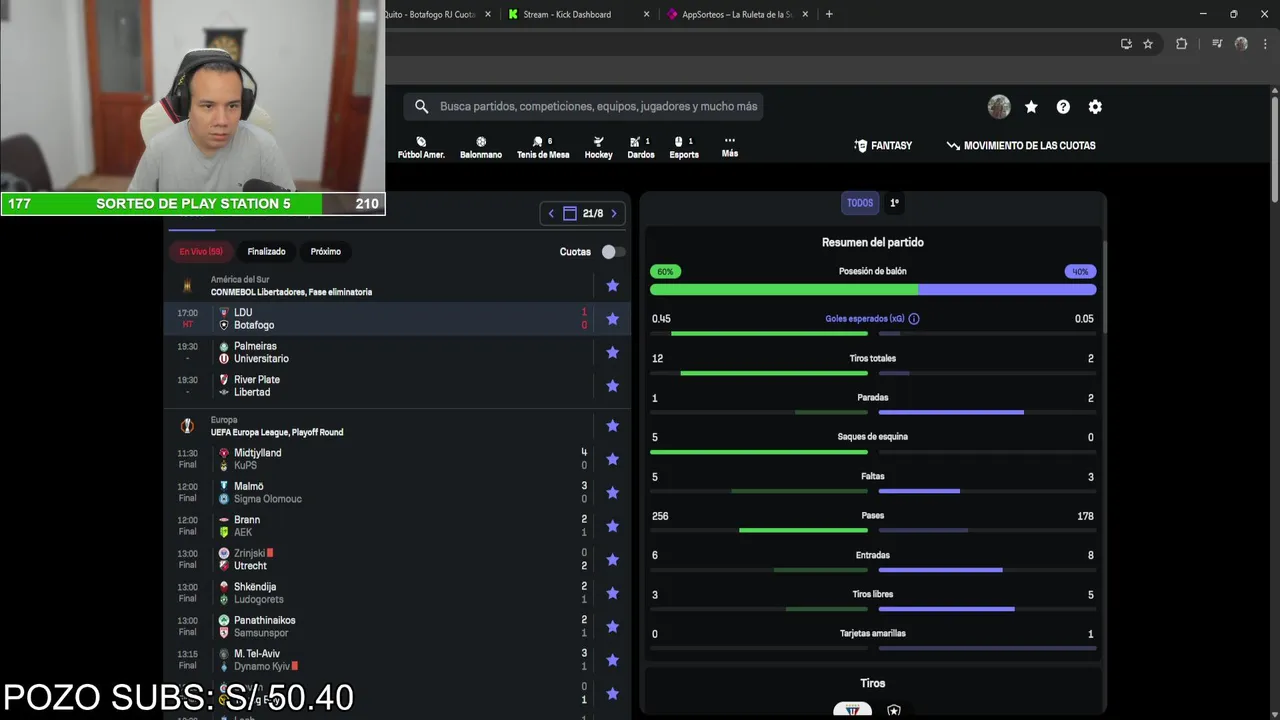Switch to Finalizado tab
Screen dimensions: 1280x720
coord(266,252)
